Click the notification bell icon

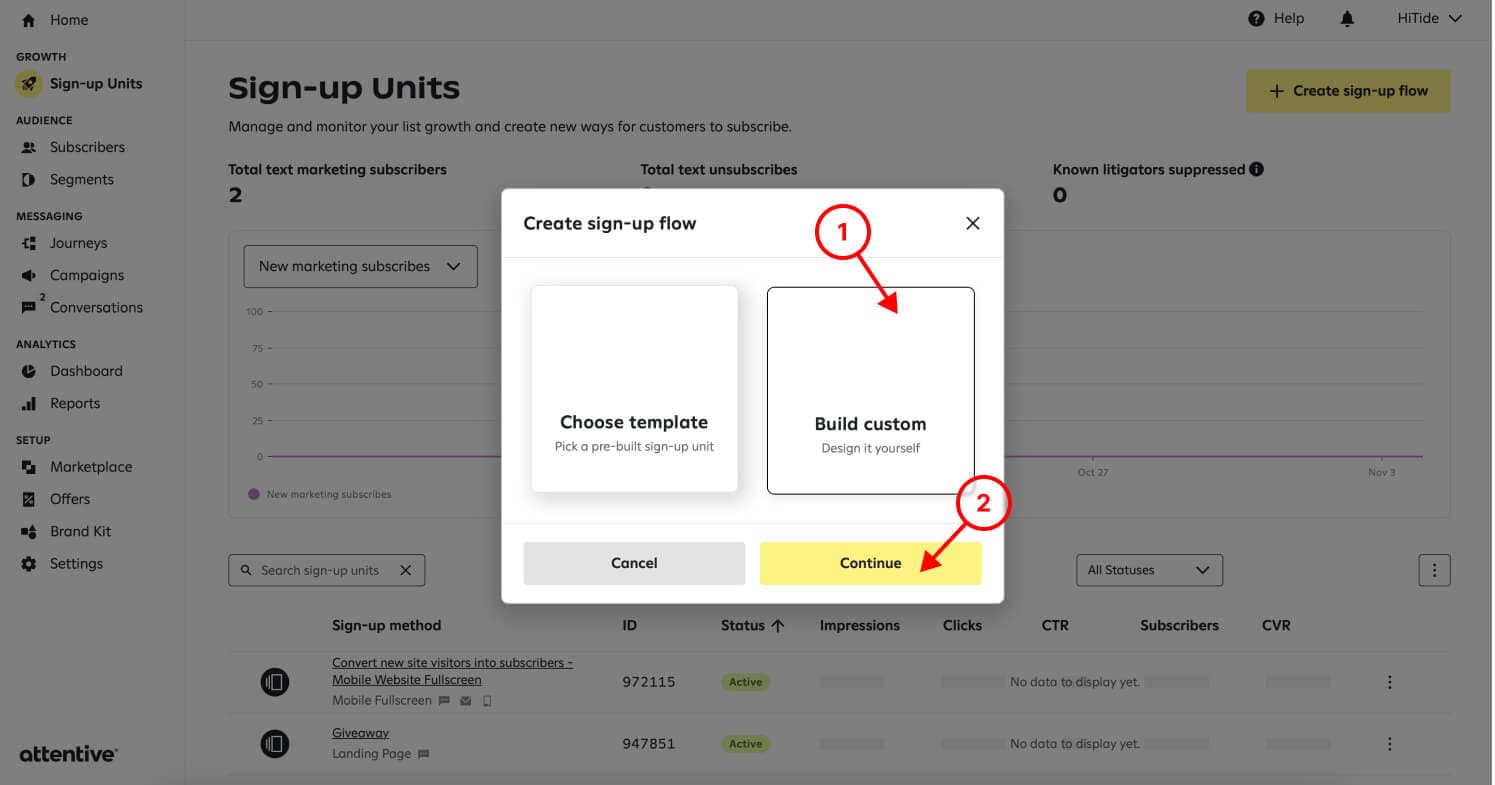pyautogui.click(x=1347, y=19)
